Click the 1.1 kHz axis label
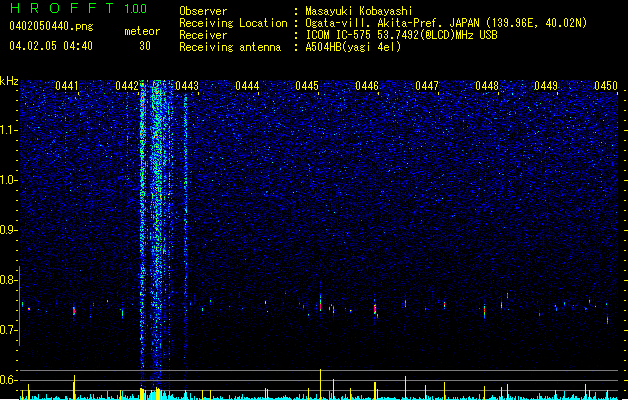Screen dimensions: 629x400 pyautogui.click(x=9, y=130)
